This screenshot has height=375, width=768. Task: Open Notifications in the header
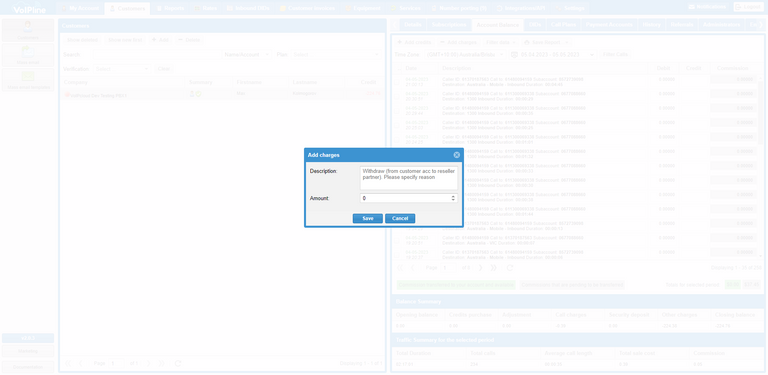coord(707,7)
